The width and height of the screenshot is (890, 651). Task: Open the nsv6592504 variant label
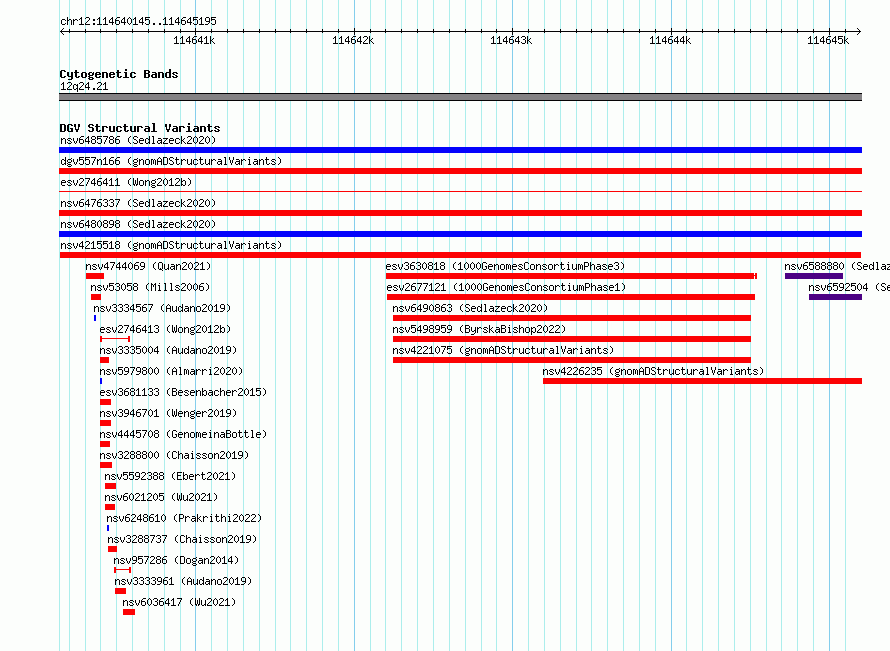pos(849,287)
